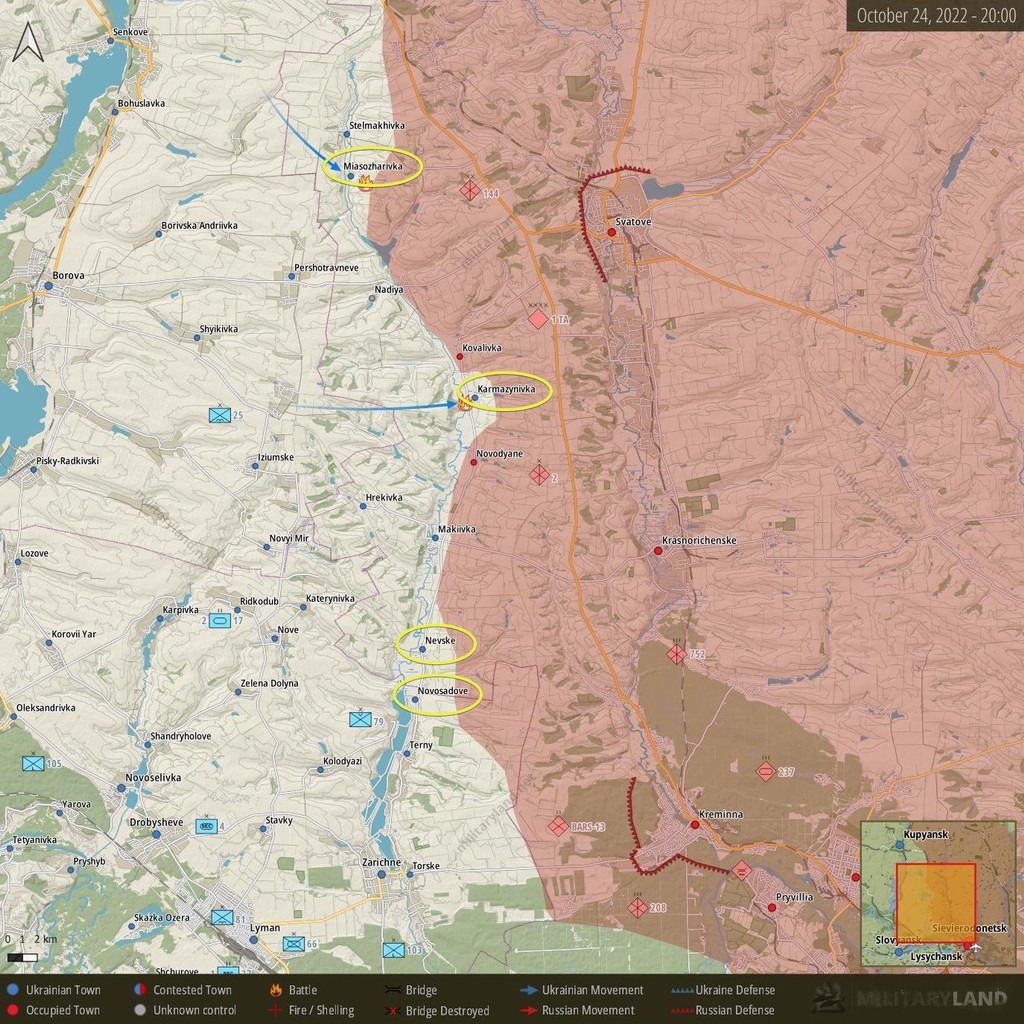Image resolution: width=1024 pixels, height=1024 pixels.
Task: Select the Borova town marker
Action: 48,286
